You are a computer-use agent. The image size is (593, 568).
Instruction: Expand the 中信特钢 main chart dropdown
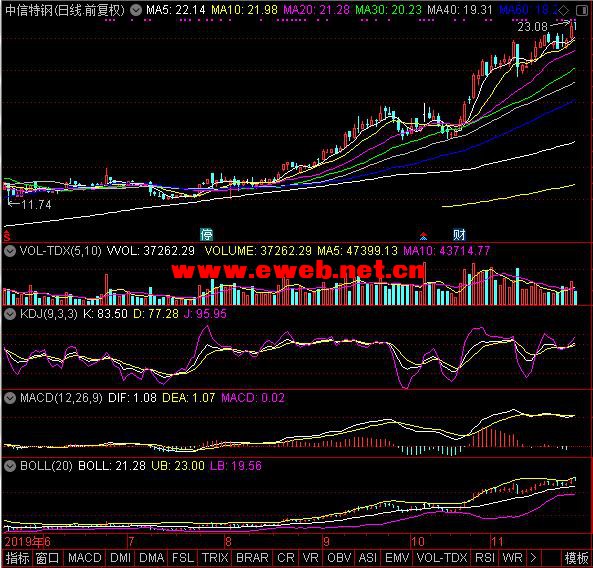(136, 10)
